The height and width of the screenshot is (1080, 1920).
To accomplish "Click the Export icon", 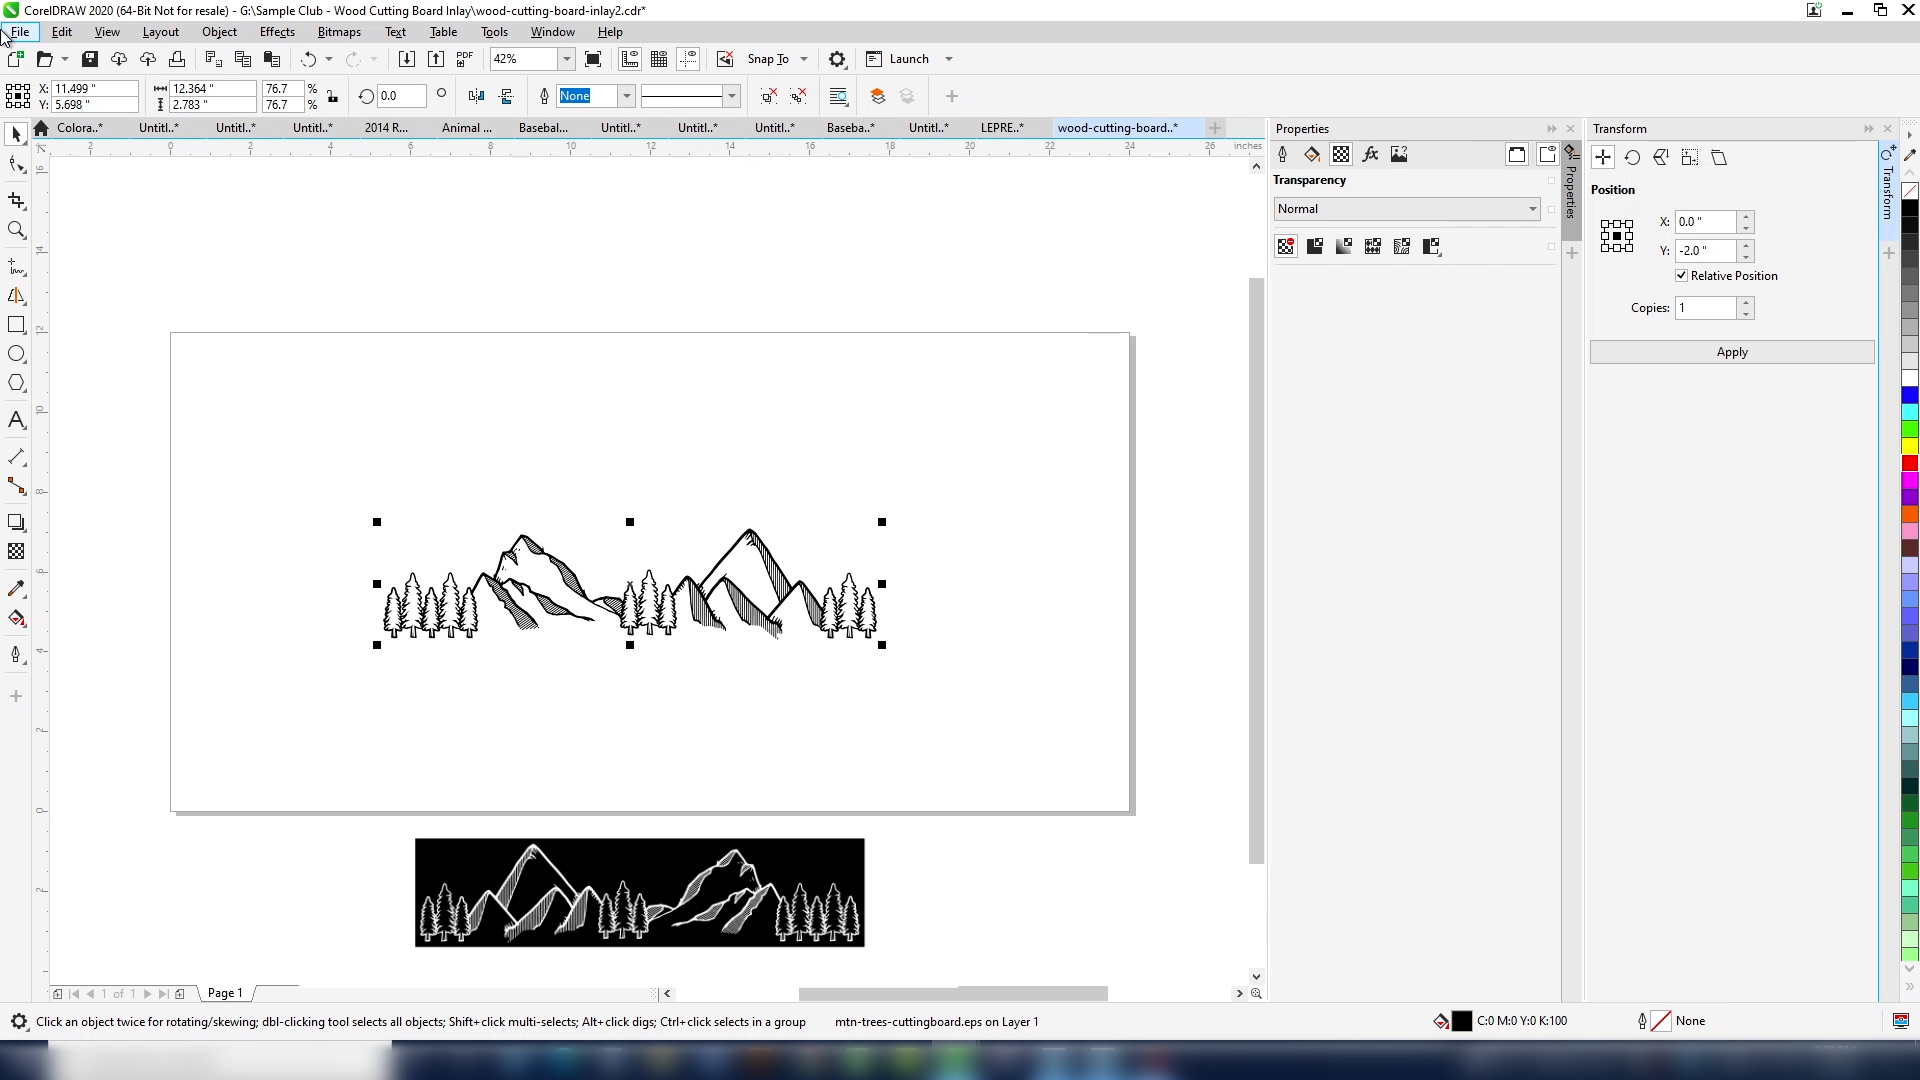I will pyautogui.click(x=436, y=59).
